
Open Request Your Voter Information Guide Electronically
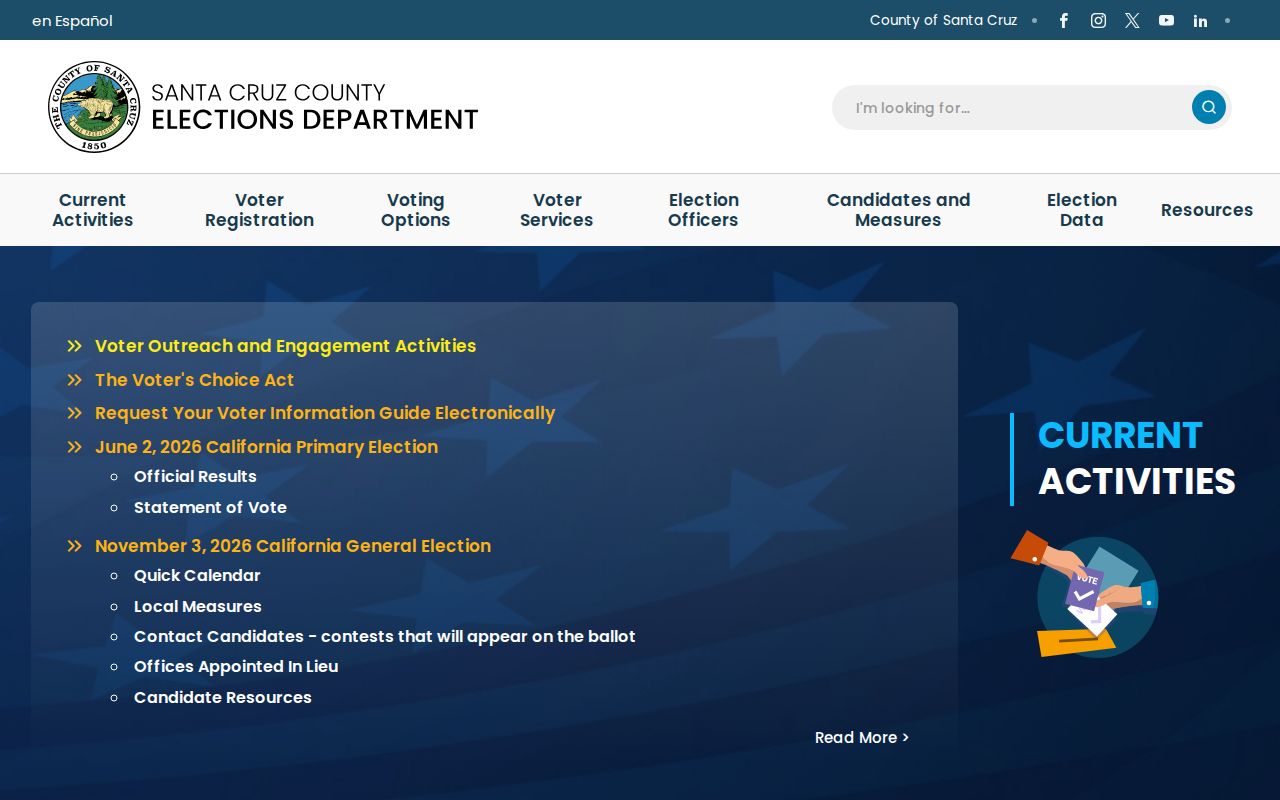pos(324,413)
